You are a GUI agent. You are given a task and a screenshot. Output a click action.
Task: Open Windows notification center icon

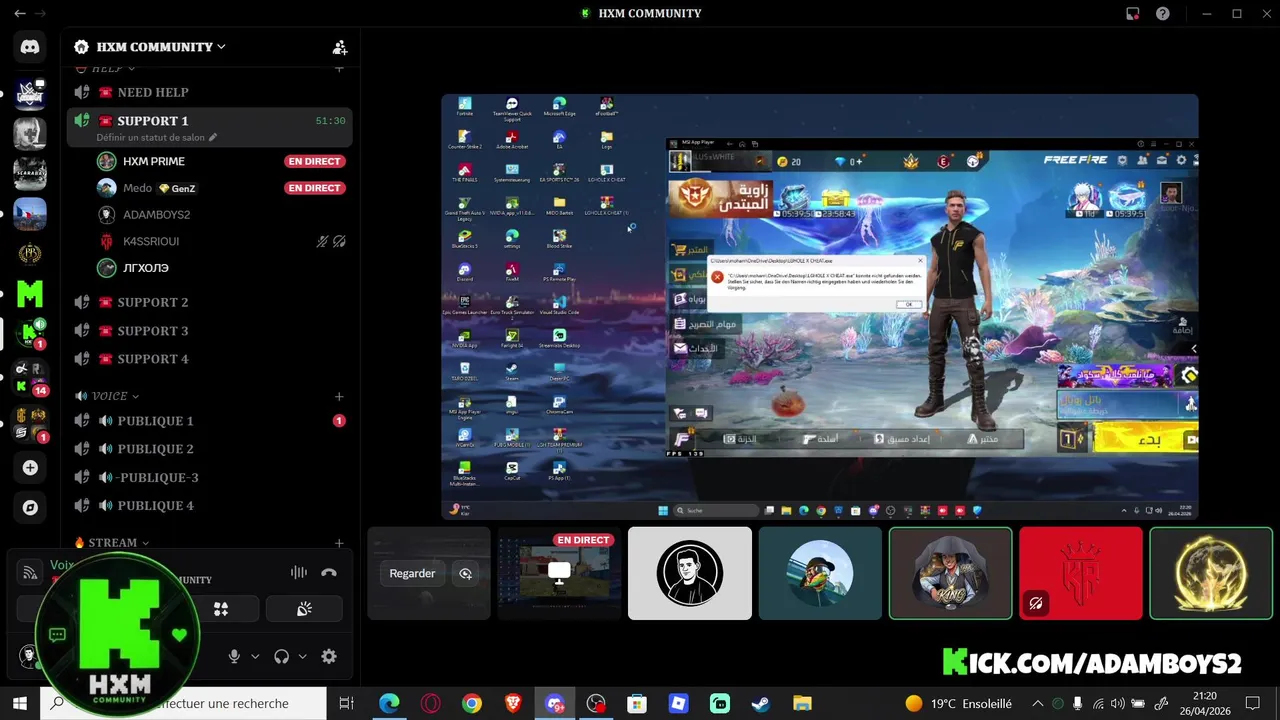tap(1253, 704)
